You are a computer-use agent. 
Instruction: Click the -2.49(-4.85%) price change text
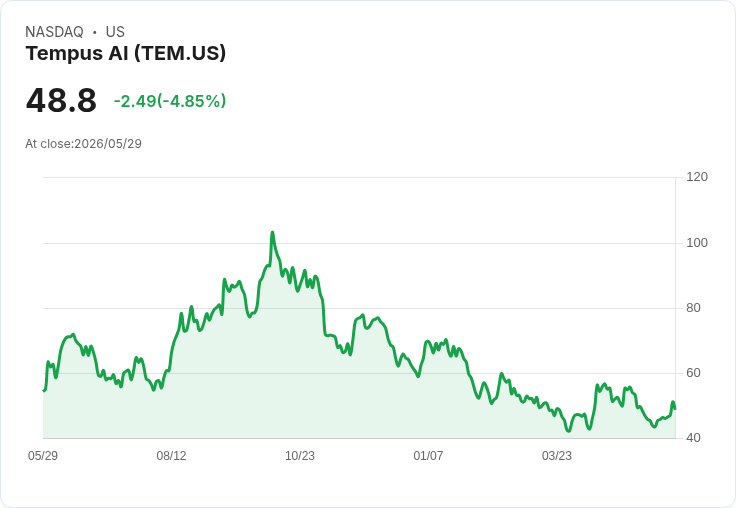170,101
